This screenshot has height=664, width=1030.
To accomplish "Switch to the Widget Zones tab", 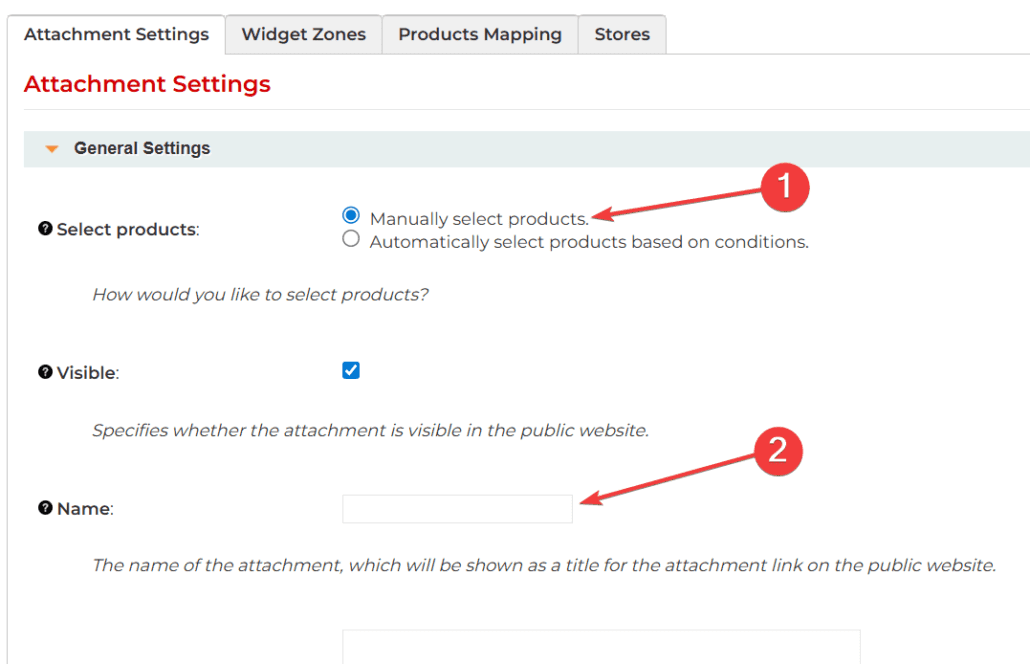I will [x=303, y=34].
